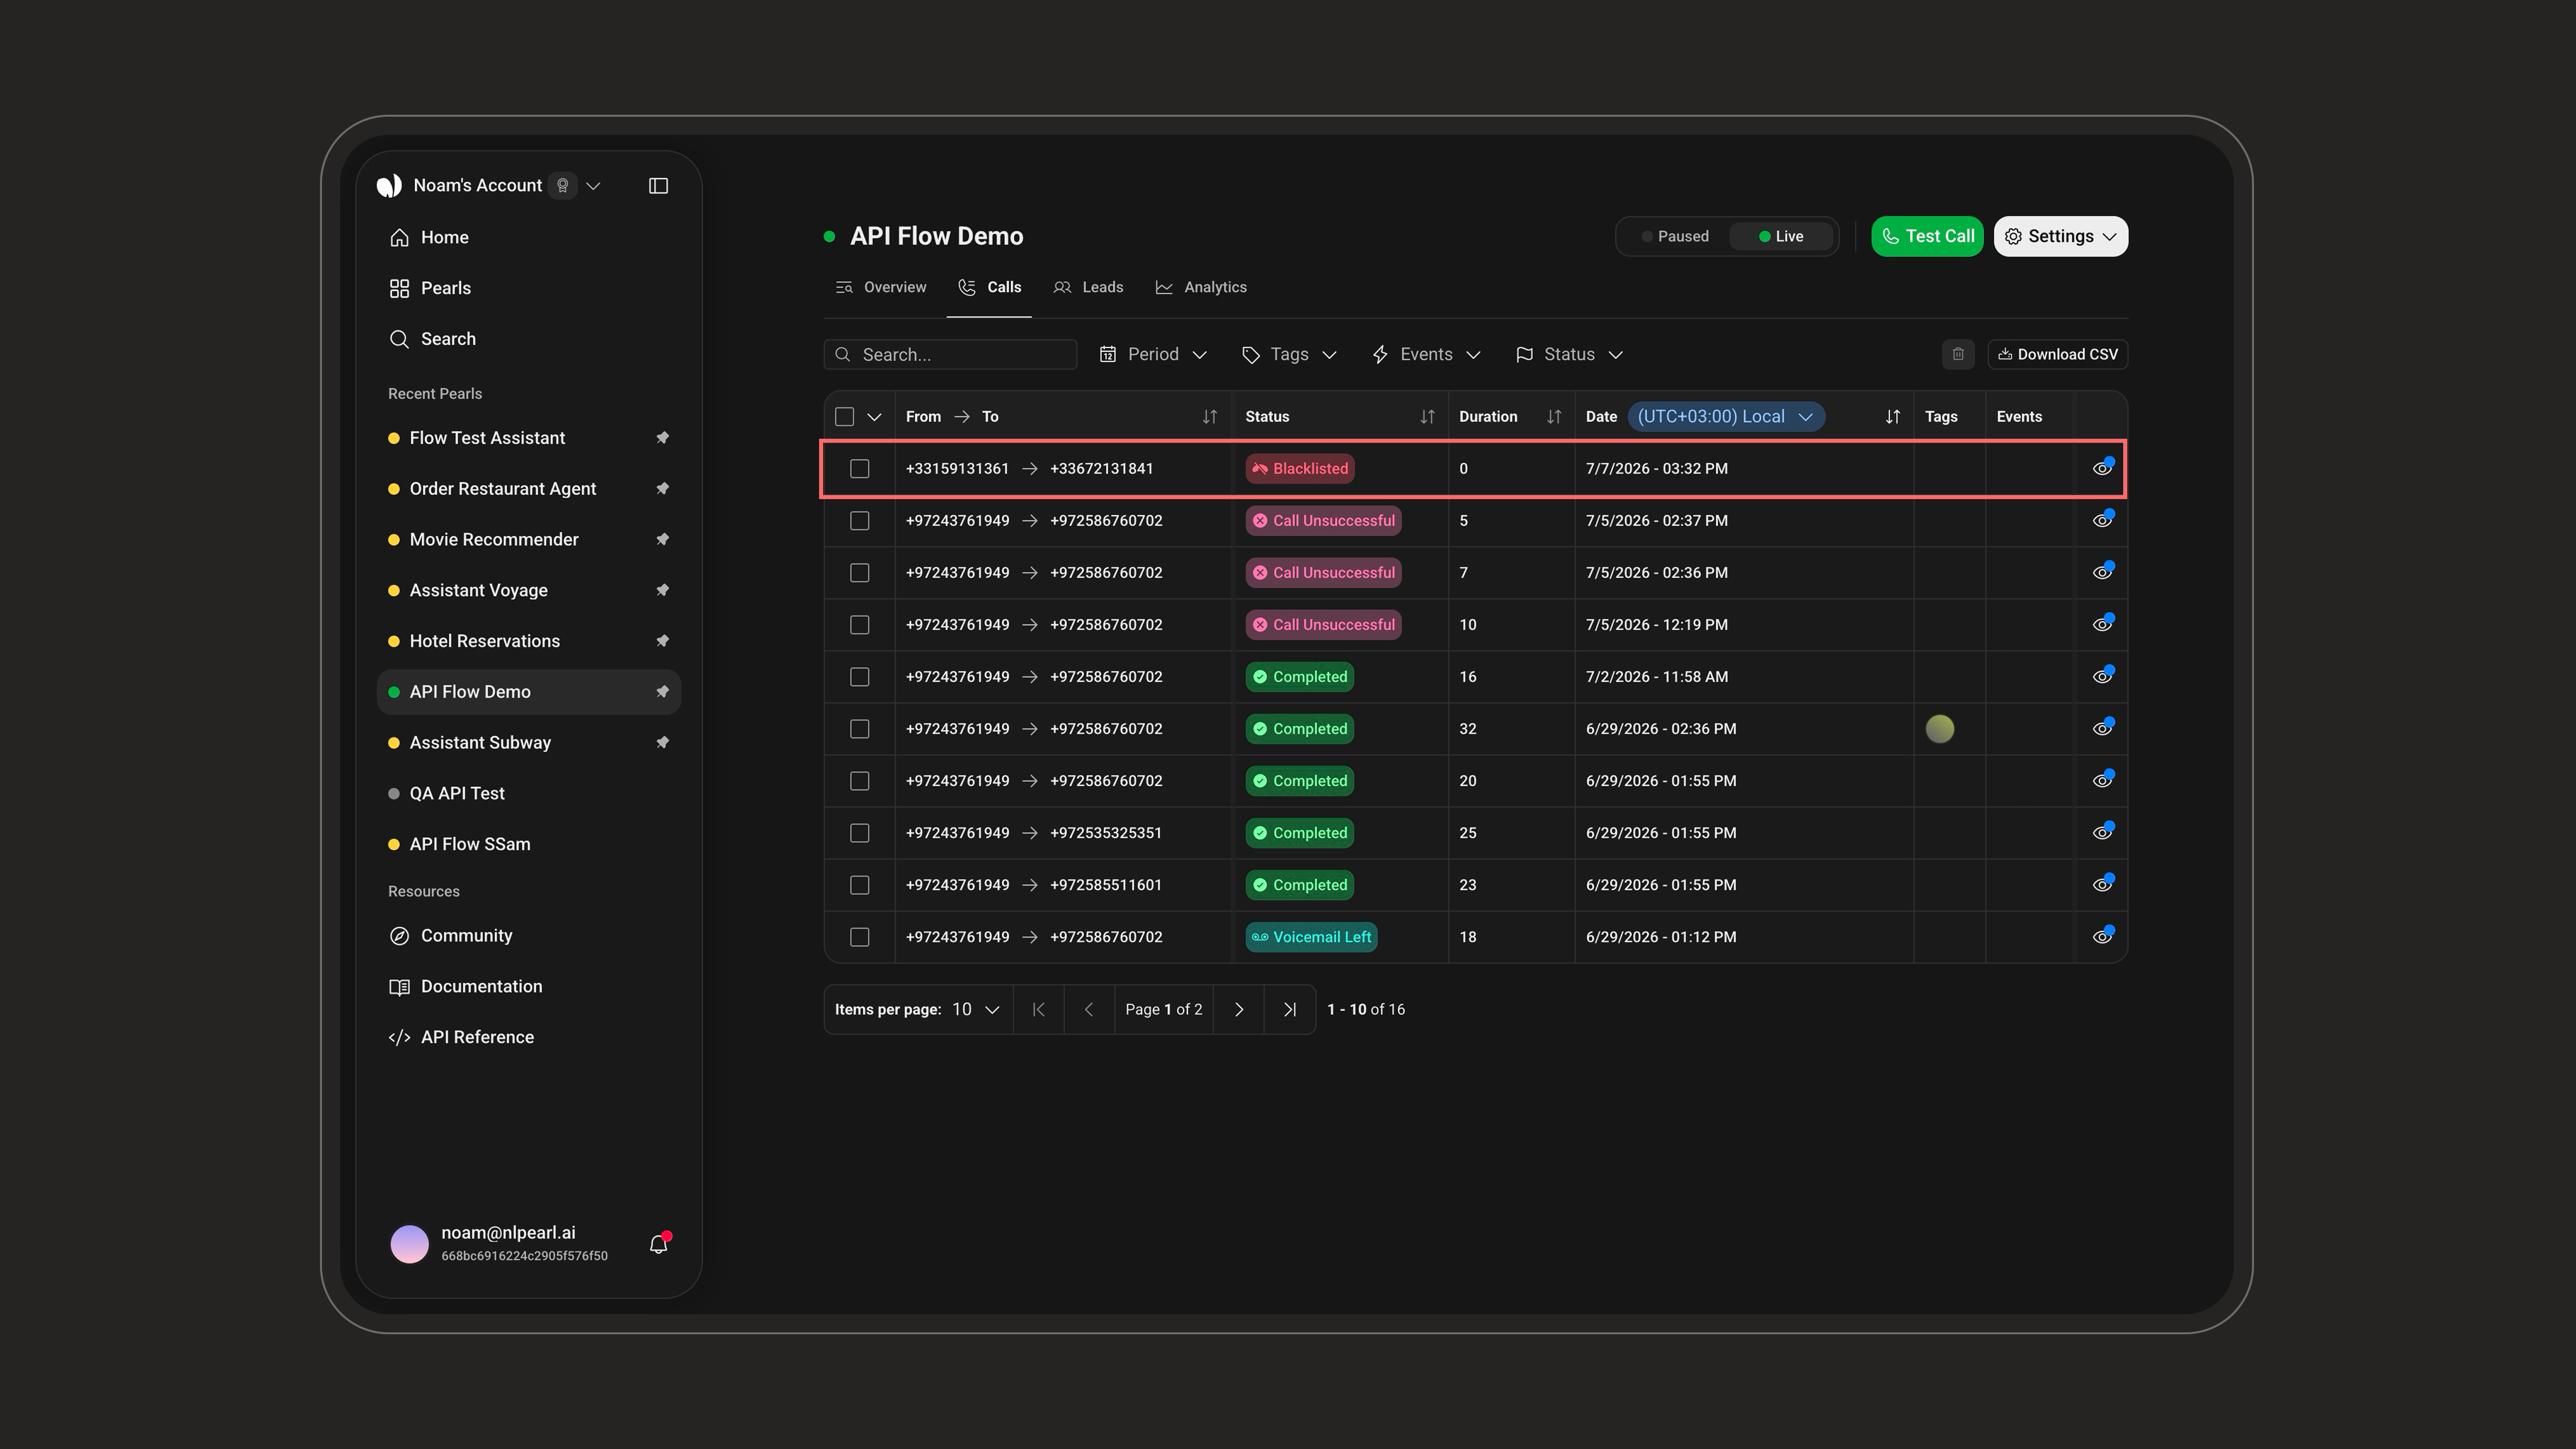The height and width of the screenshot is (1449, 2576).
Task: Start a Test Call
Action: click(1927, 237)
